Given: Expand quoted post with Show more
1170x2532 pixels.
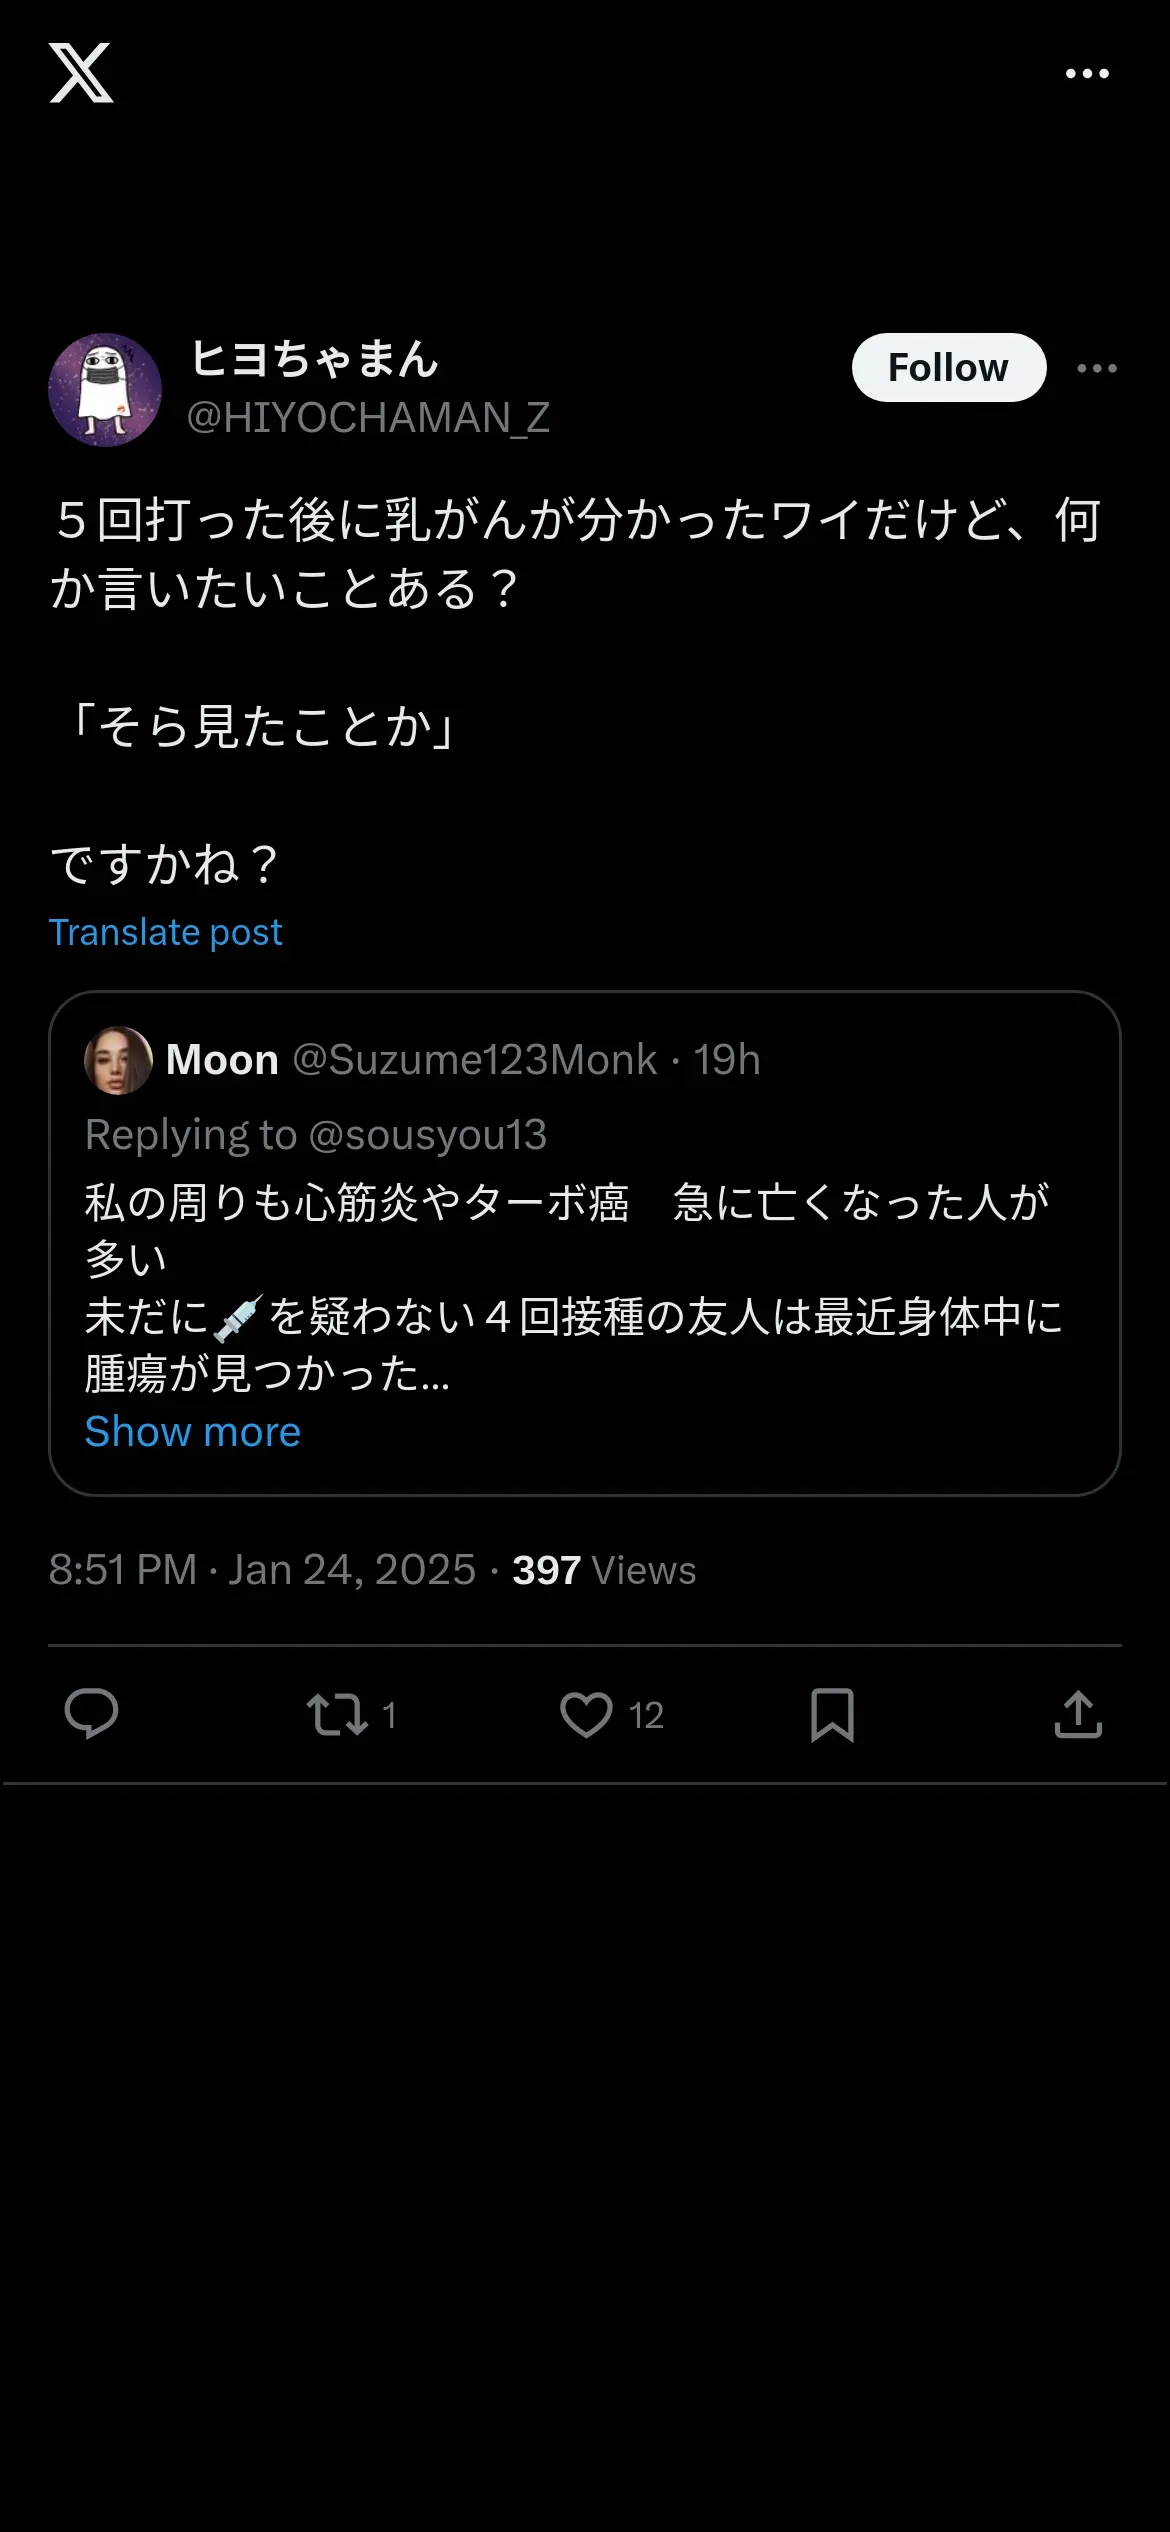Looking at the screenshot, I should tap(192, 1432).
